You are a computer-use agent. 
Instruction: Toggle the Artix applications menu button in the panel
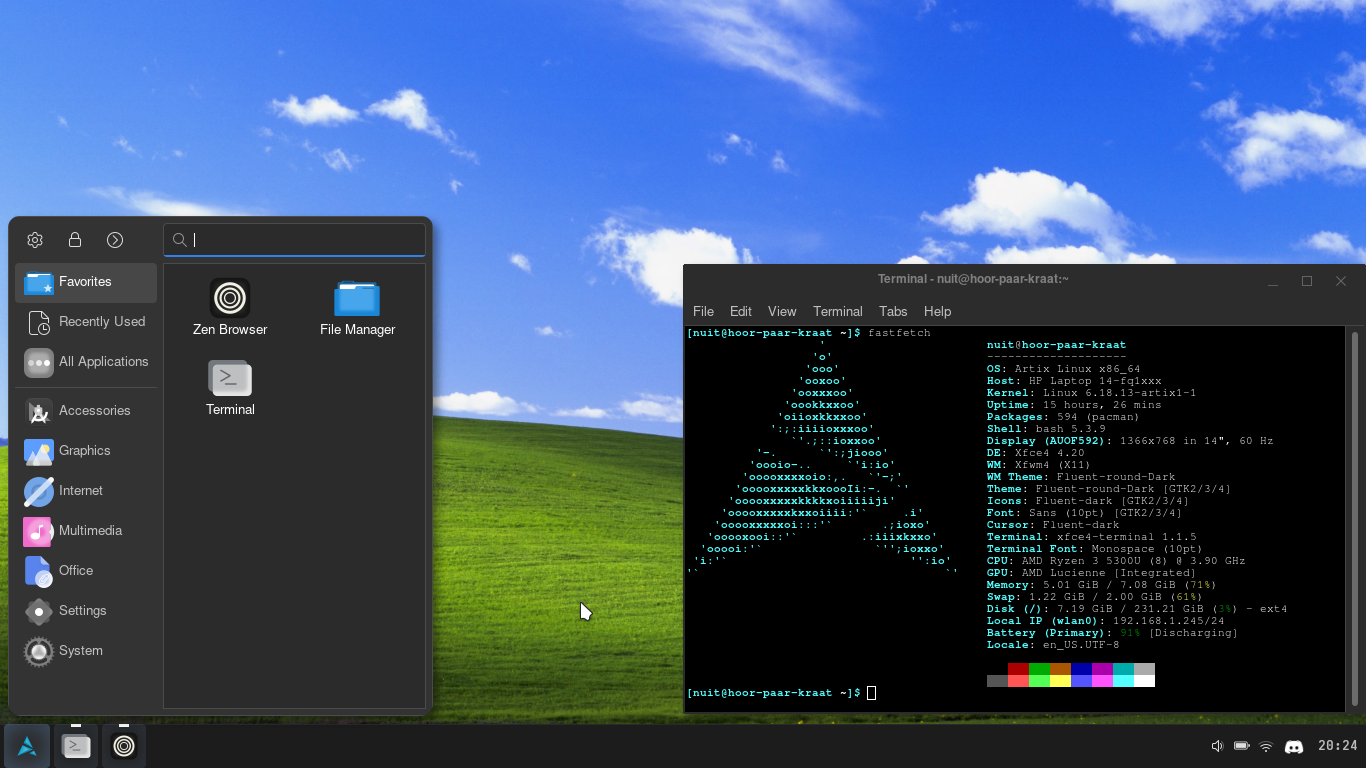pos(27,746)
